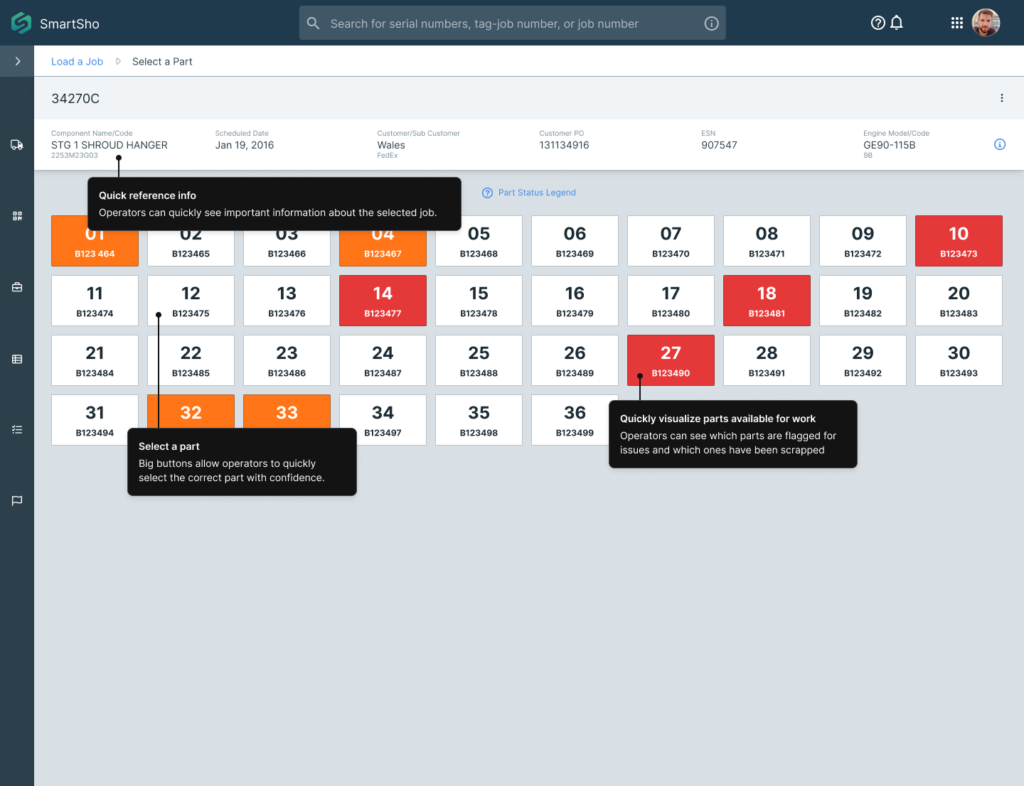Open the user profile avatar menu

(986, 23)
